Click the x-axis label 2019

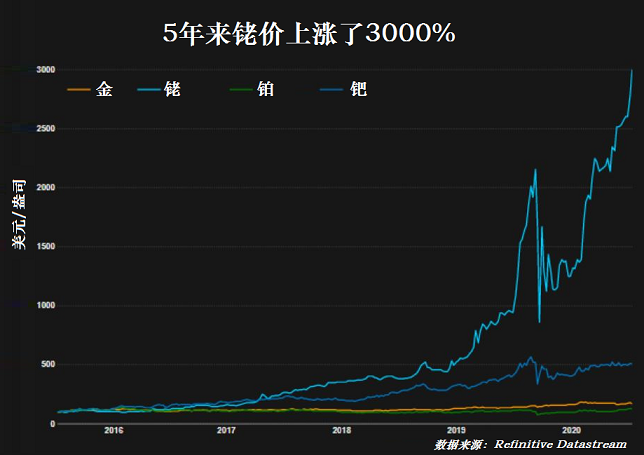456,430
